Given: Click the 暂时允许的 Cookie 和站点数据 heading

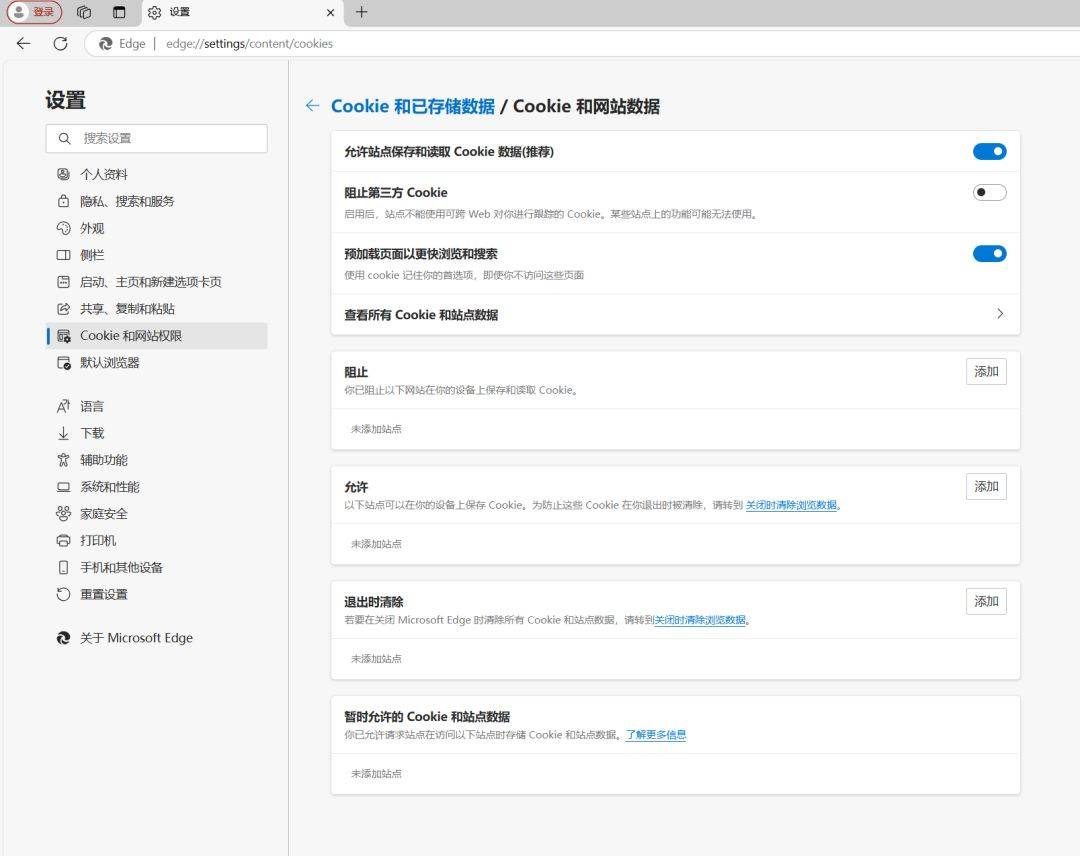Looking at the screenshot, I should (427, 717).
